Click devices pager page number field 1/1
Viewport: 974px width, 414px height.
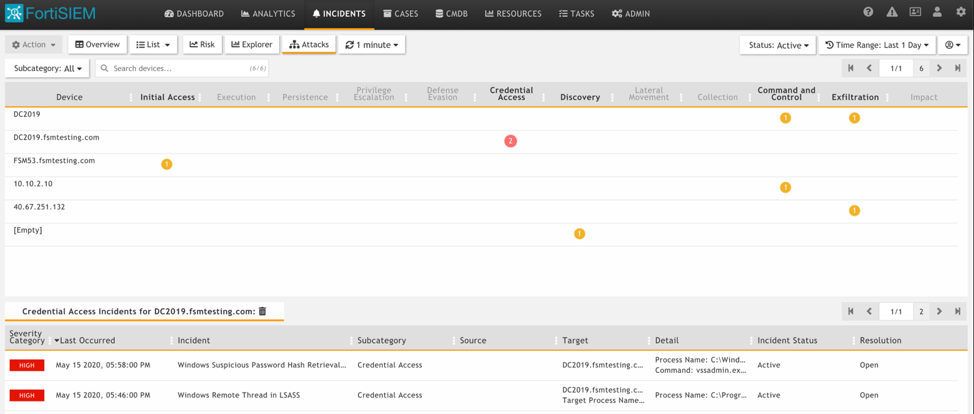[896, 68]
